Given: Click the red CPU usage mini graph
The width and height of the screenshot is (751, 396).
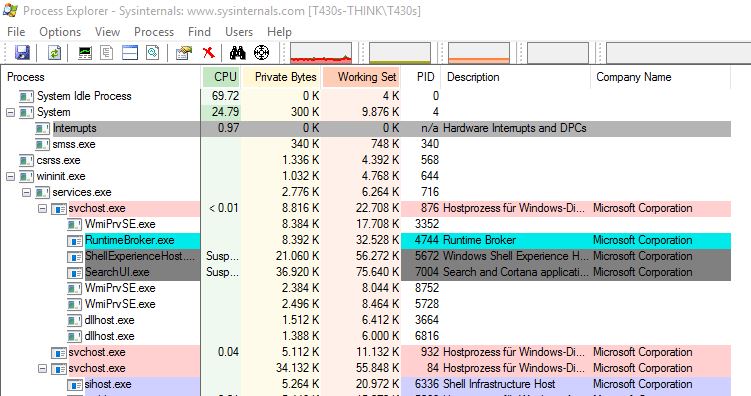Looking at the screenshot, I should coord(321,53).
